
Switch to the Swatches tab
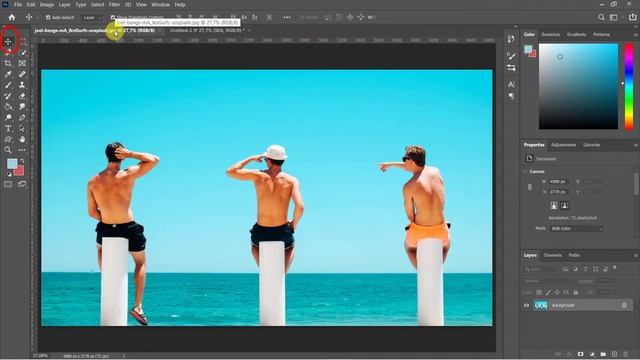click(551, 35)
